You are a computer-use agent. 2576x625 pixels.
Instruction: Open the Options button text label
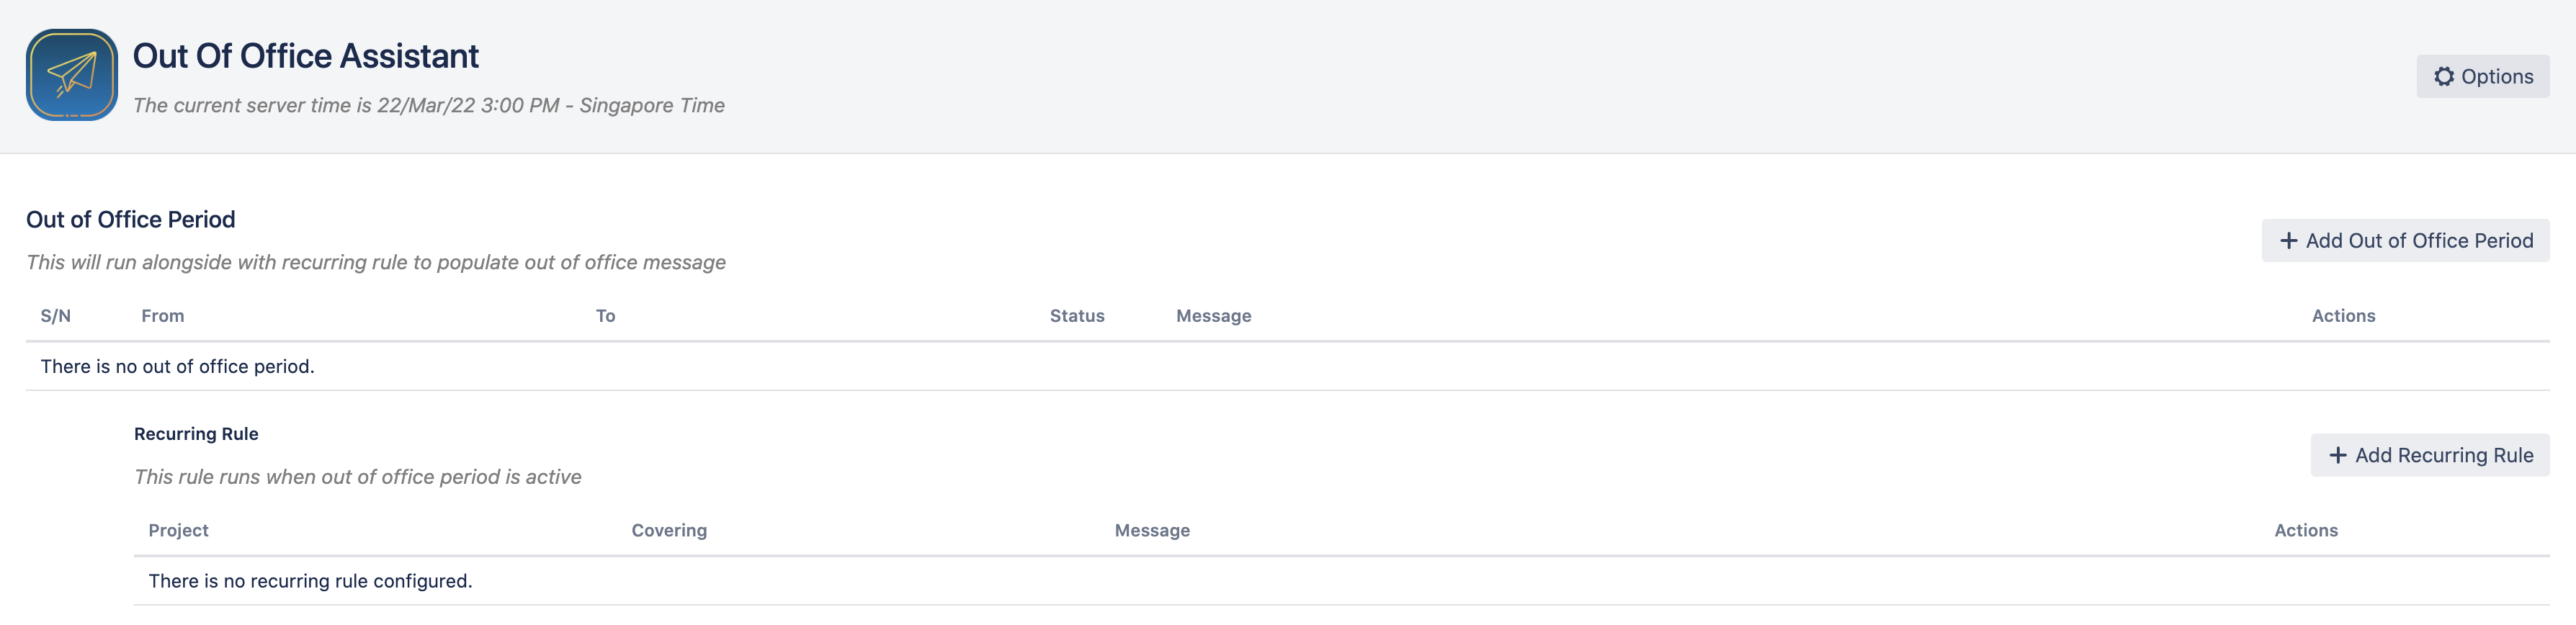point(2496,77)
